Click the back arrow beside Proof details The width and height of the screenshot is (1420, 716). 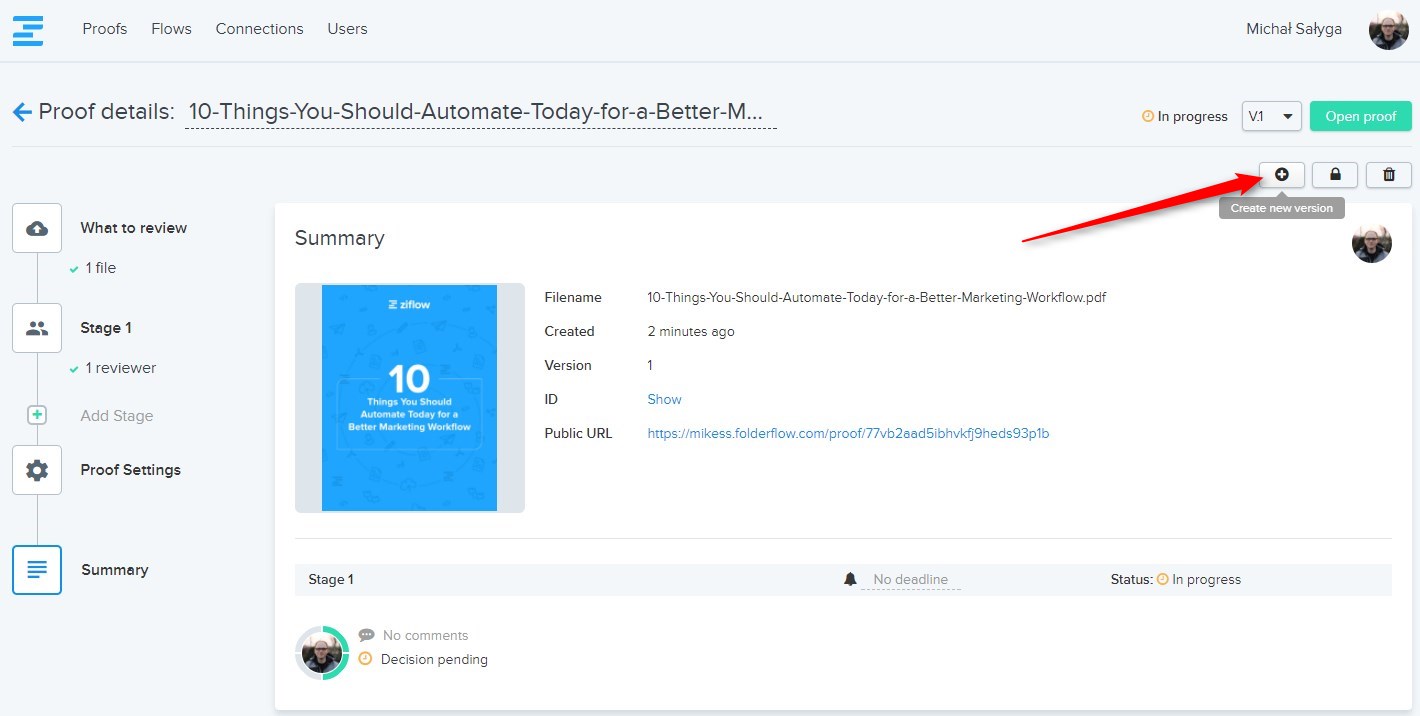[x=22, y=112]
